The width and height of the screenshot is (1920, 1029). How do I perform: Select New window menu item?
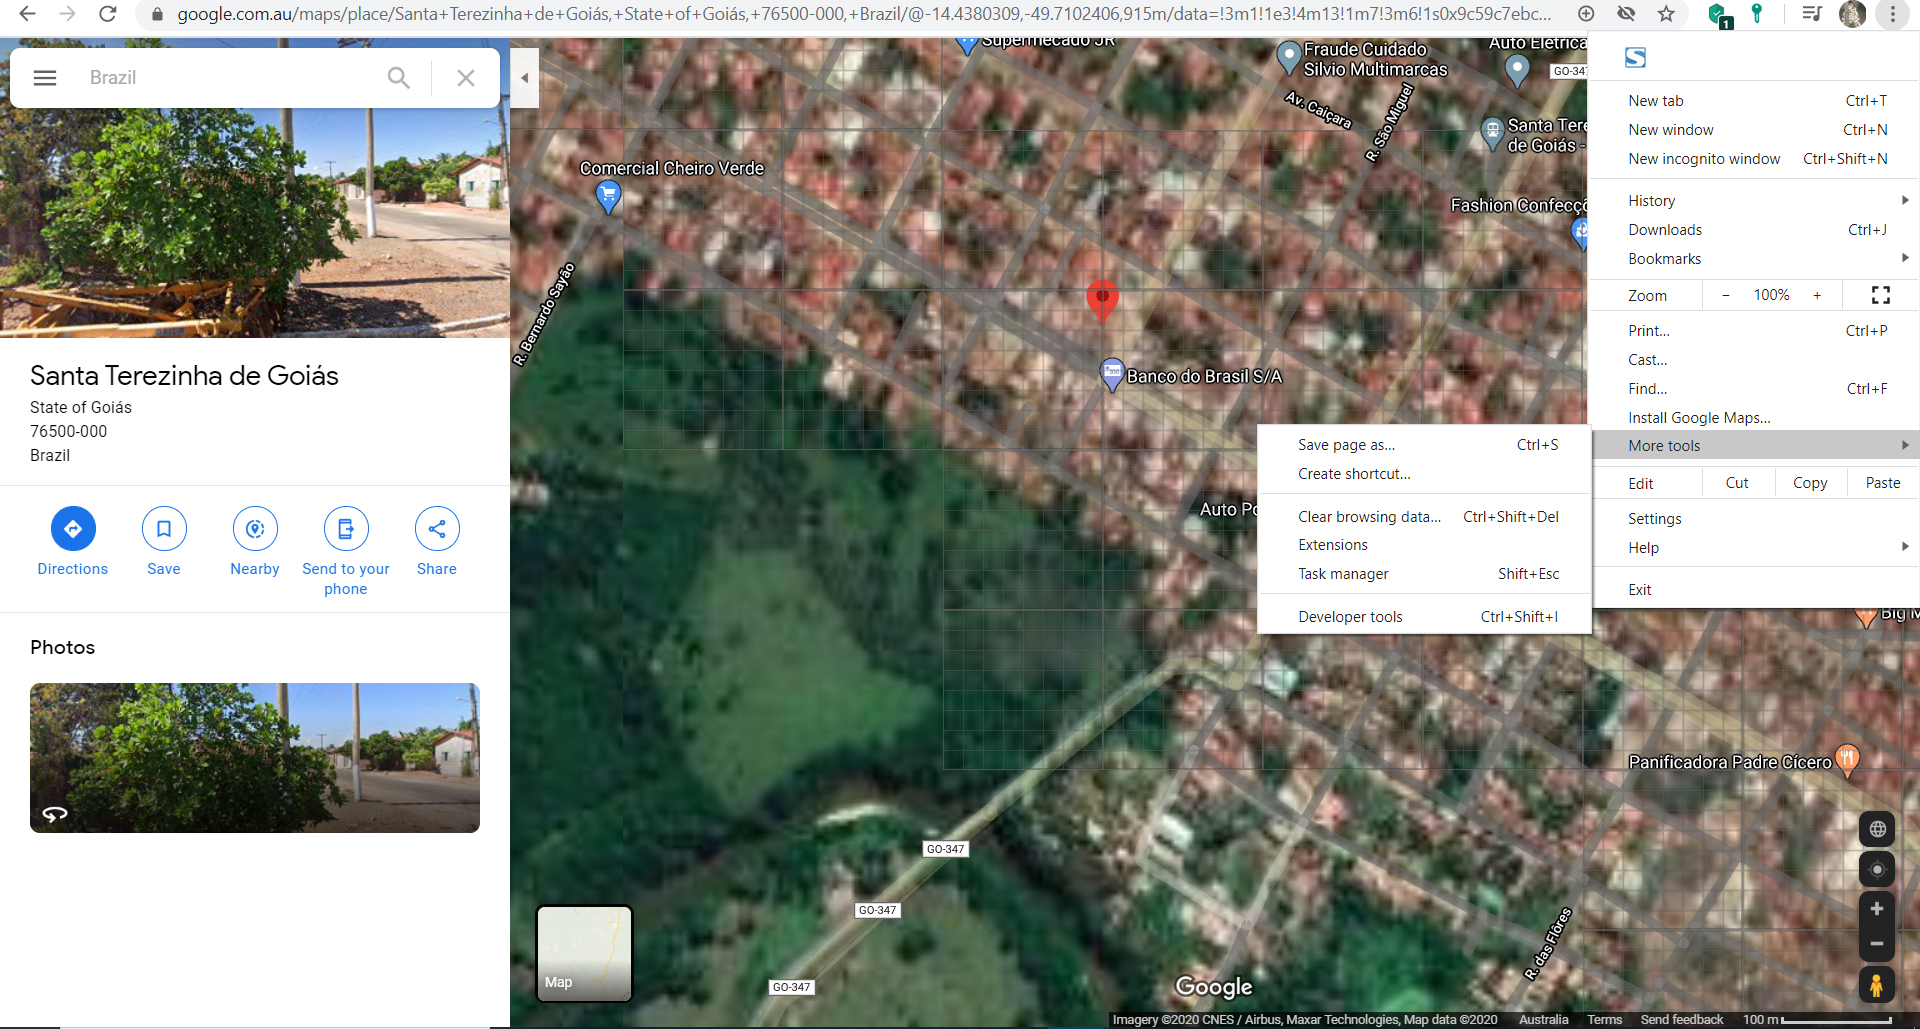pos(1753,130)
